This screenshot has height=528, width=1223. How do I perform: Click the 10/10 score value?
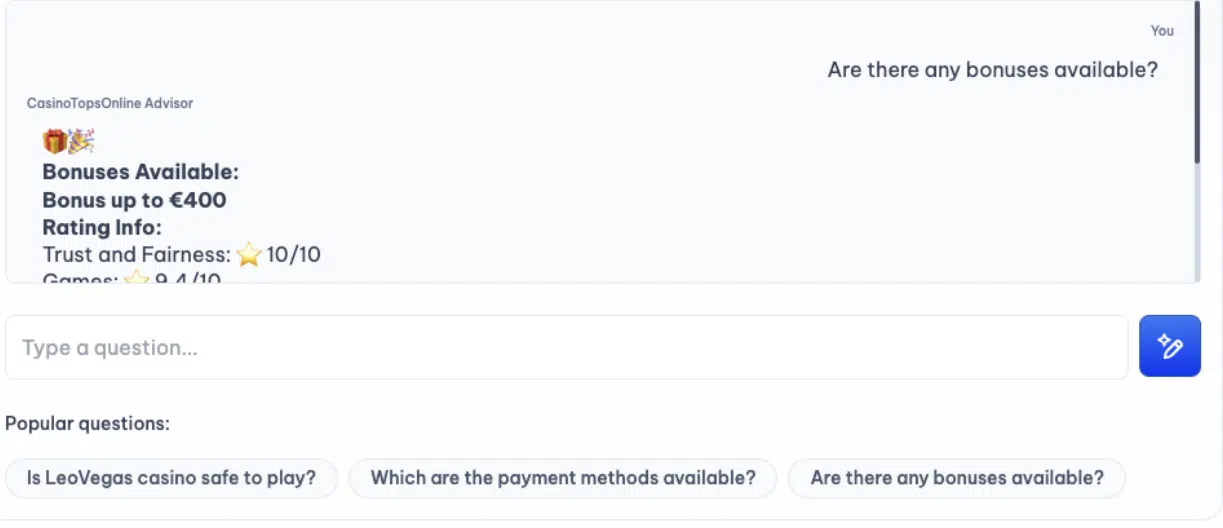click(293, 255)
